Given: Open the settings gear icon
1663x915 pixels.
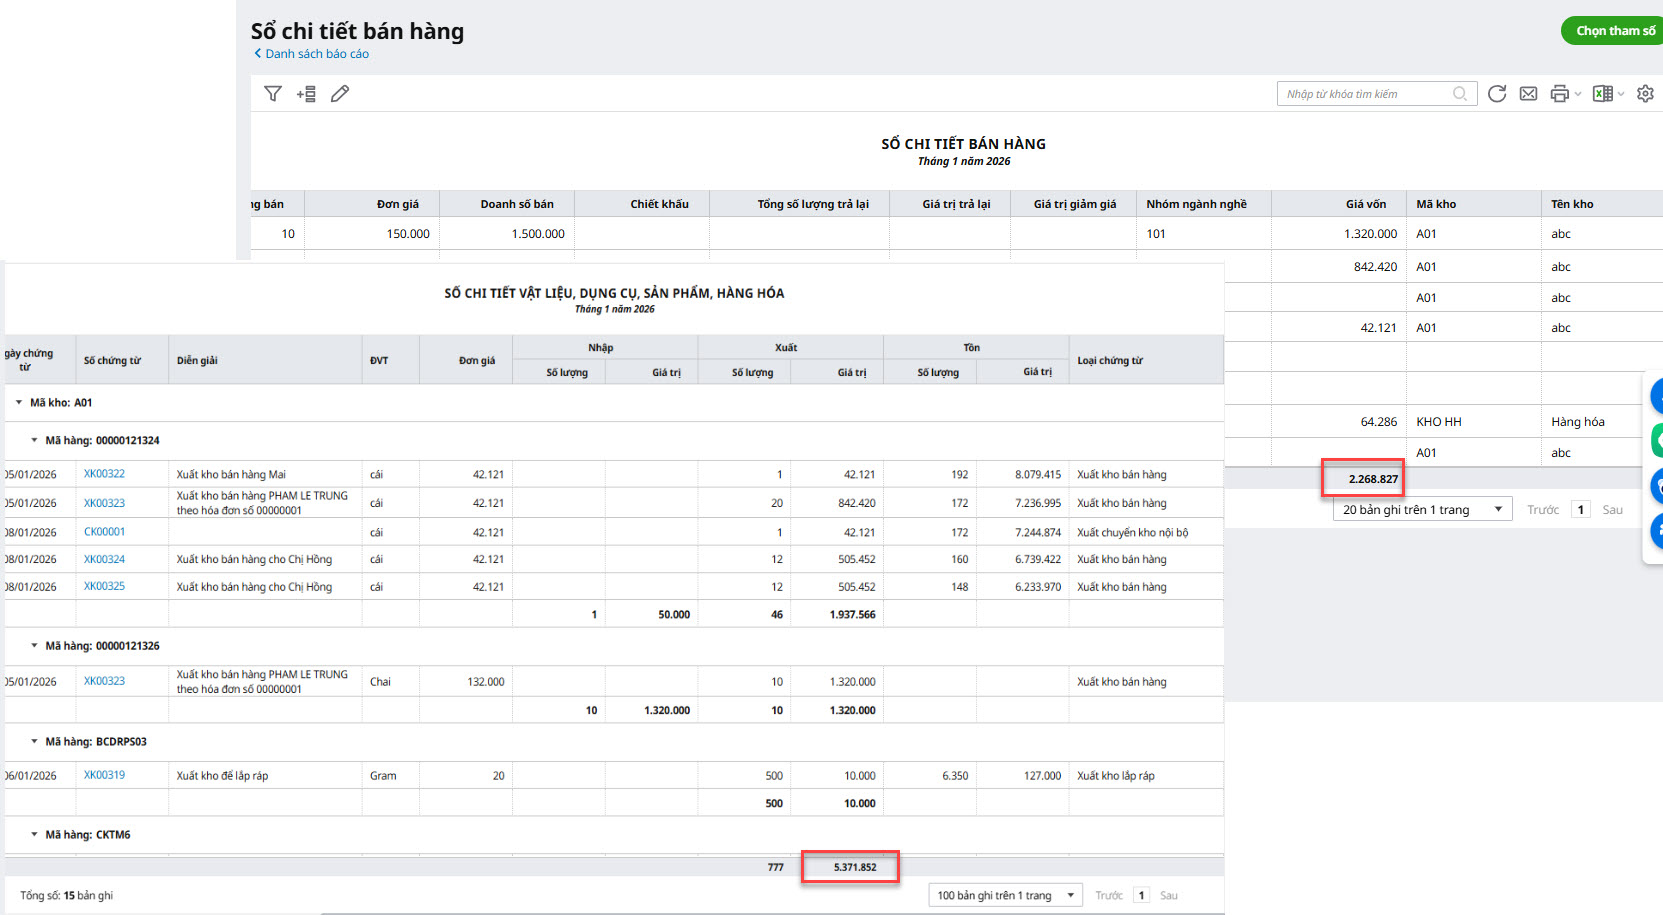Looking at the screenshot, I should [1645, 94].
